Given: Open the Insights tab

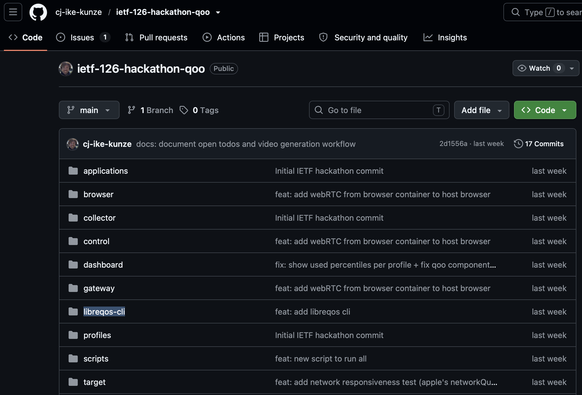Looking at the screenshot, I should pos(445,37).
